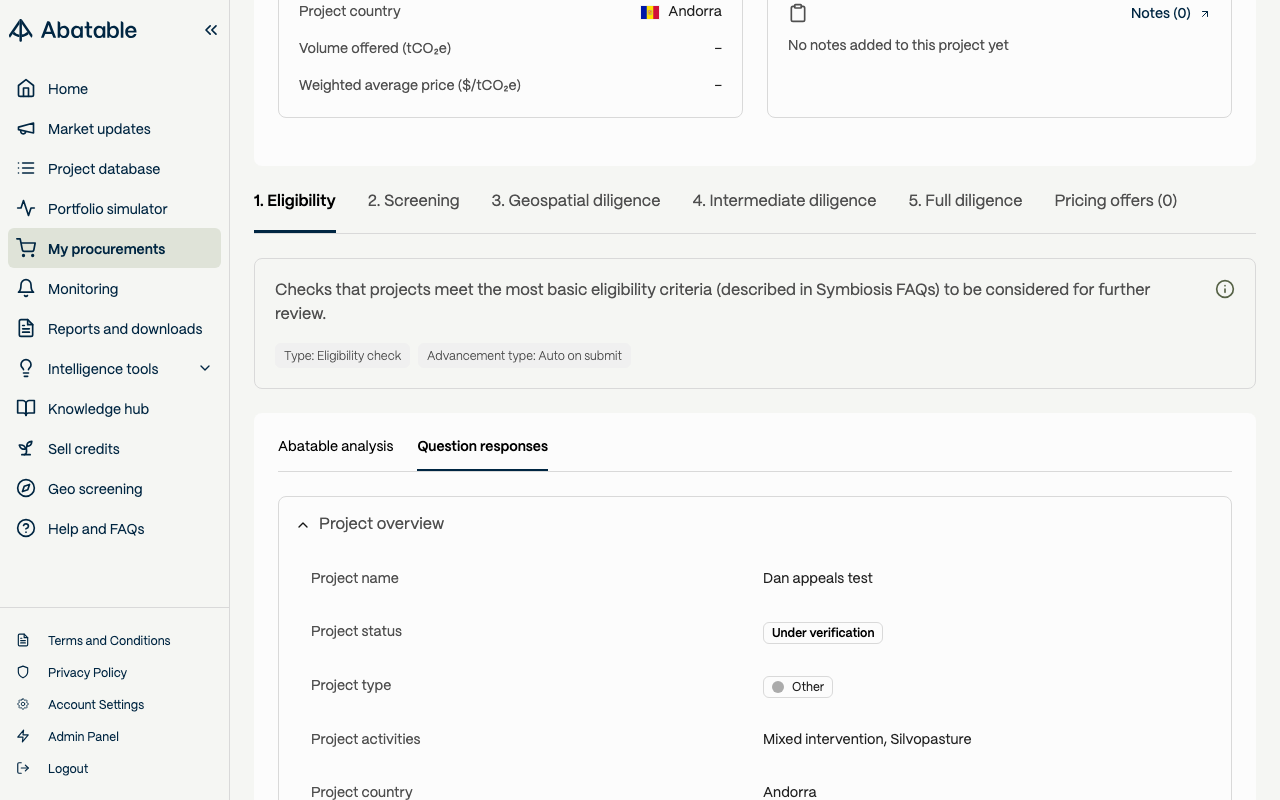The width and height of the screenshot is (1280, 800).
Task: Switch to the 2. Screening tab
Action: tap(413, 201)
